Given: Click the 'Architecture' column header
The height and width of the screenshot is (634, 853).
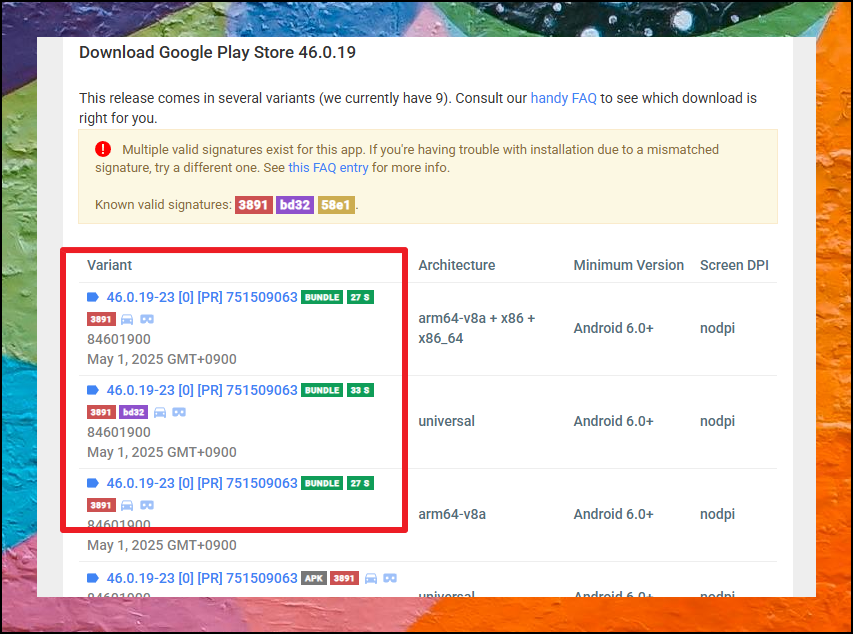Looking at the screenshot, I should click(x=456, y=265).
